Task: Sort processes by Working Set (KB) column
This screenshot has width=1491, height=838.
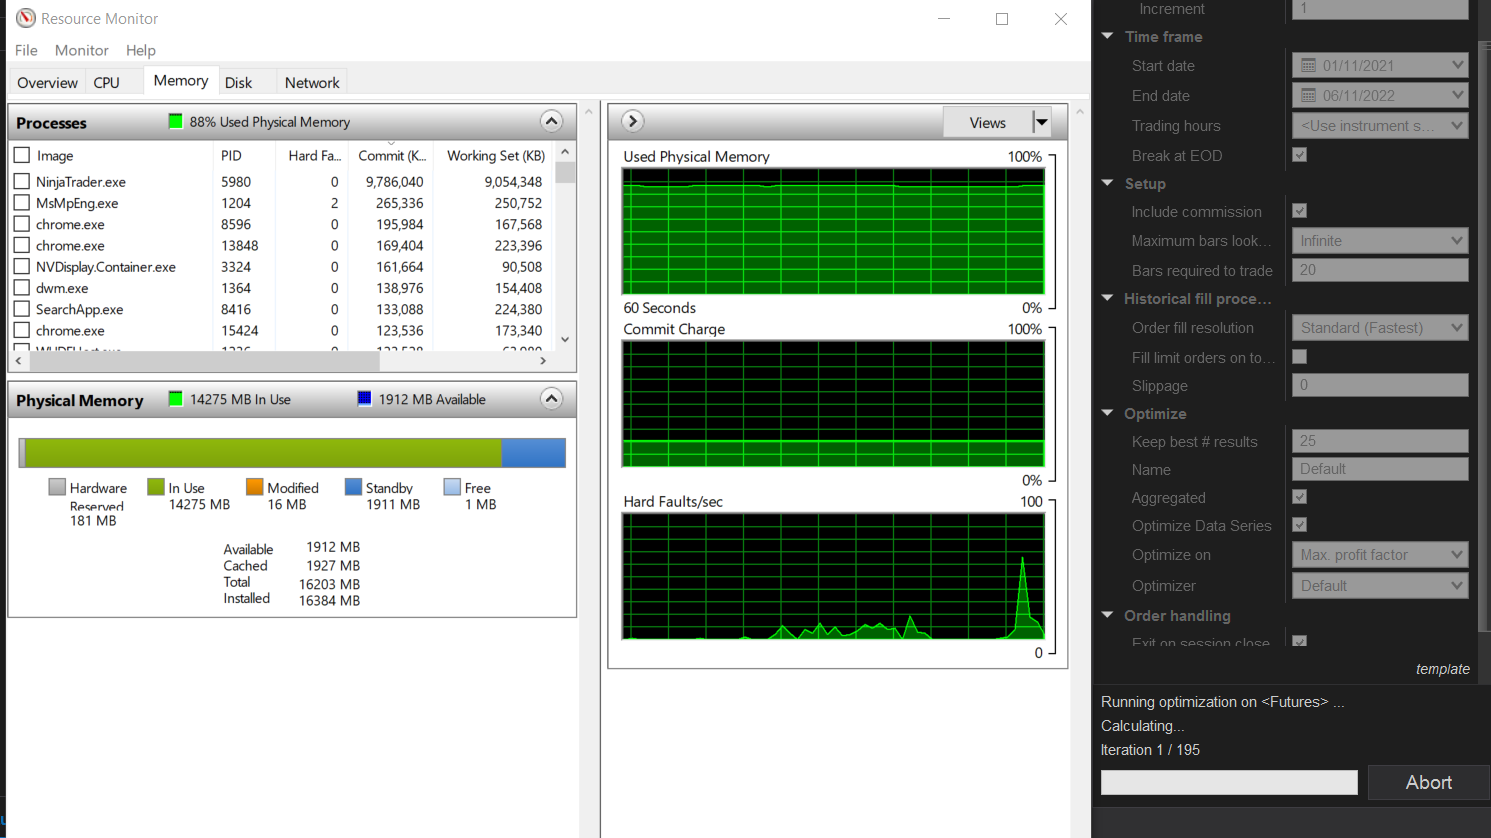Action: point(496,155)
